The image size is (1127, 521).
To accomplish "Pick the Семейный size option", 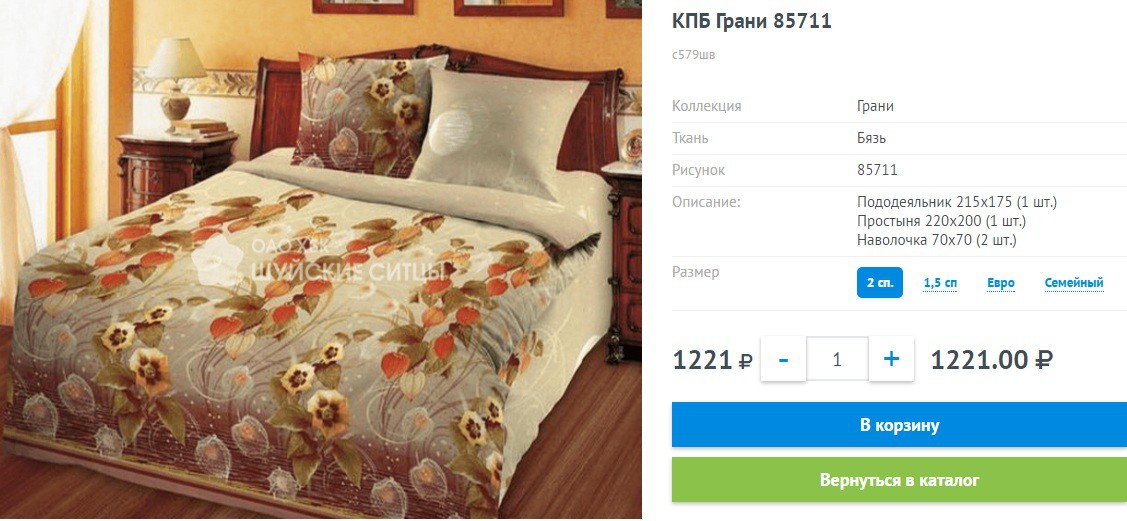I will point(1074,283).
